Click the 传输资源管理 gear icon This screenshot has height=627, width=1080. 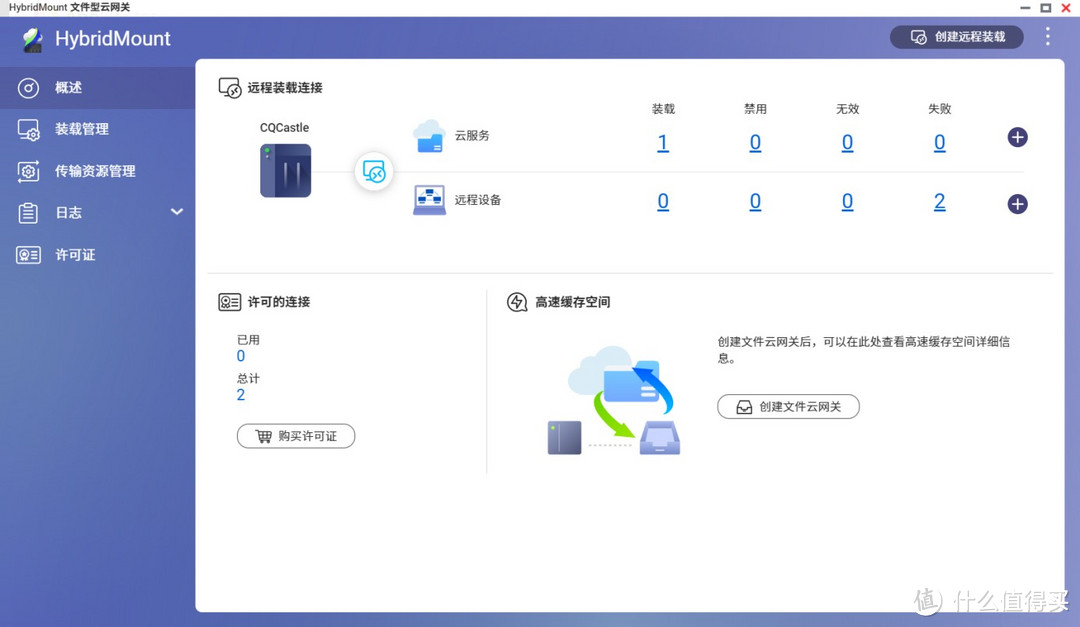click(28, 171)
